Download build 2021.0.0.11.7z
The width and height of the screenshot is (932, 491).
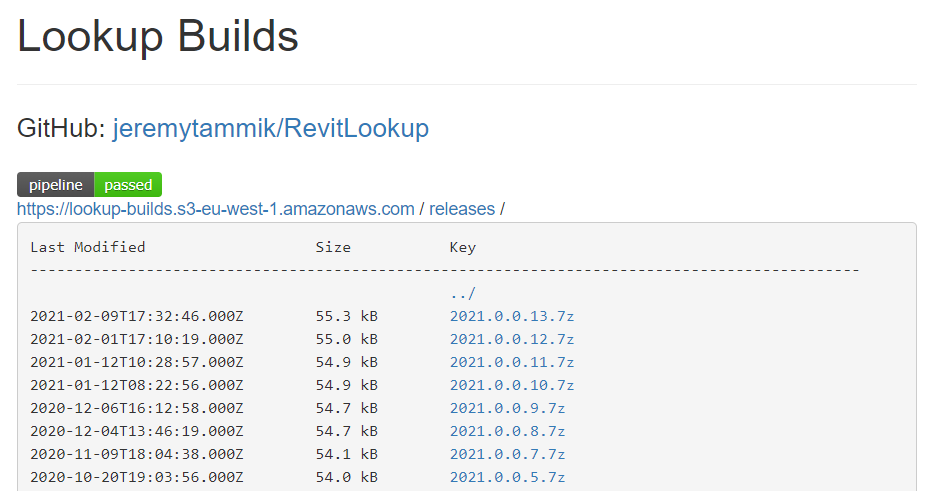point(512,362)
